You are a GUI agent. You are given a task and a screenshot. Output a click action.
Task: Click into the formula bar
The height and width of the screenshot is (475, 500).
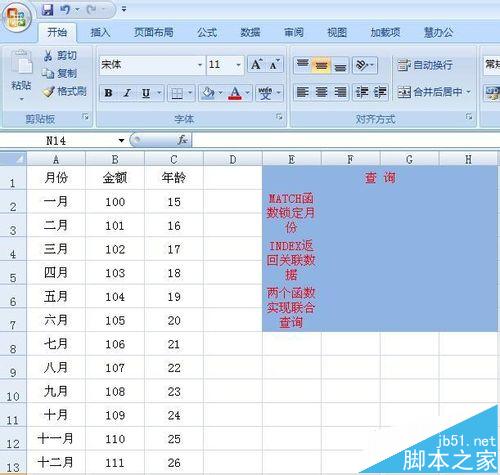pyautogui.click(x=346, y=140)
